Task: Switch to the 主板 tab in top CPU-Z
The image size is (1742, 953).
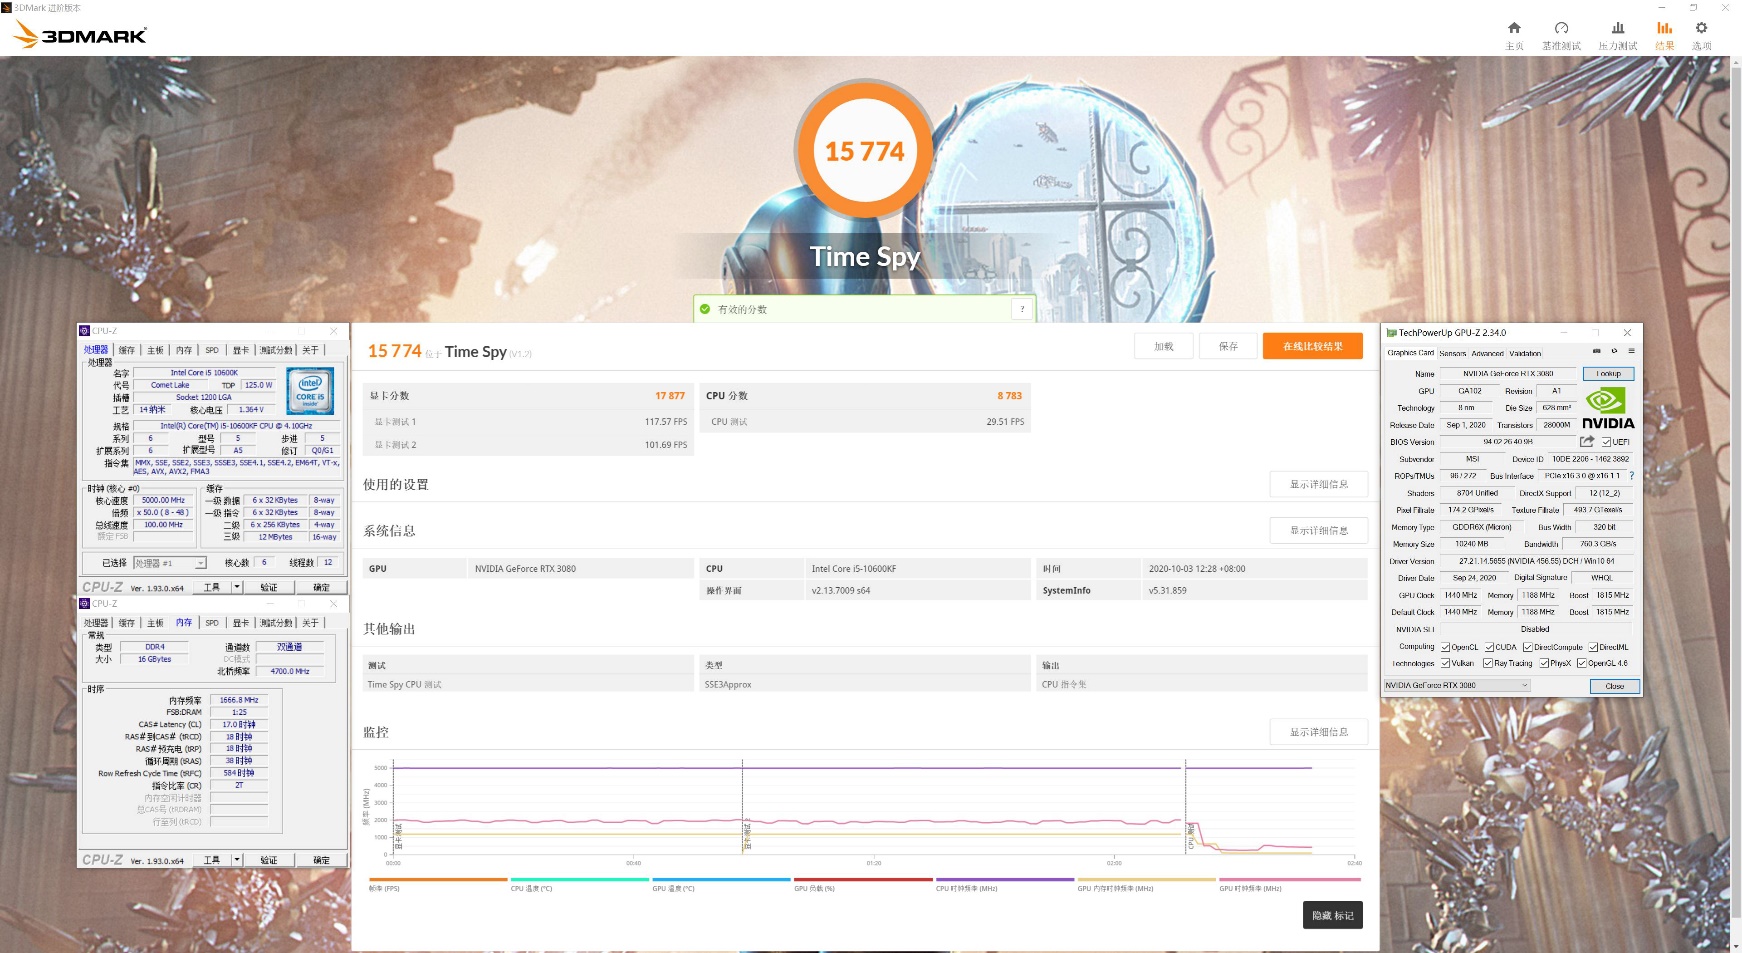Action: tap(155, 350)
